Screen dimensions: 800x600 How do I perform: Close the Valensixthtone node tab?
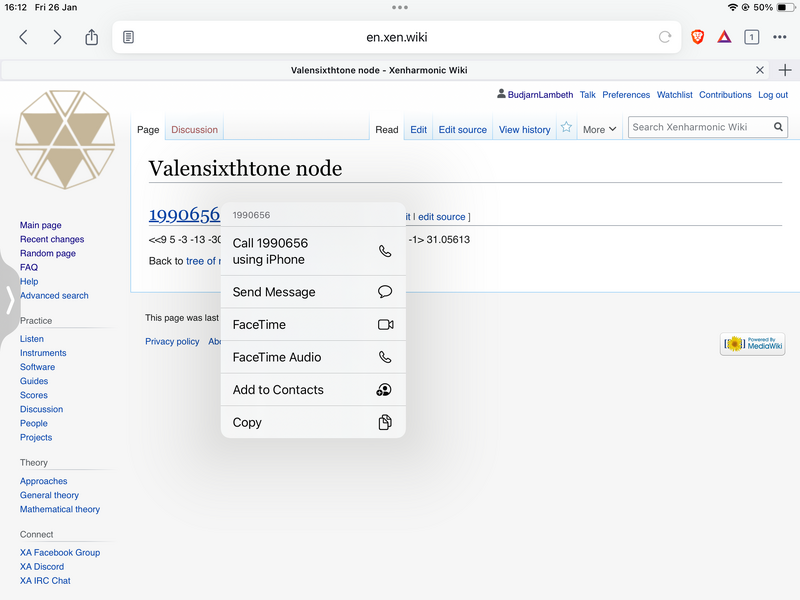[760, 70]
